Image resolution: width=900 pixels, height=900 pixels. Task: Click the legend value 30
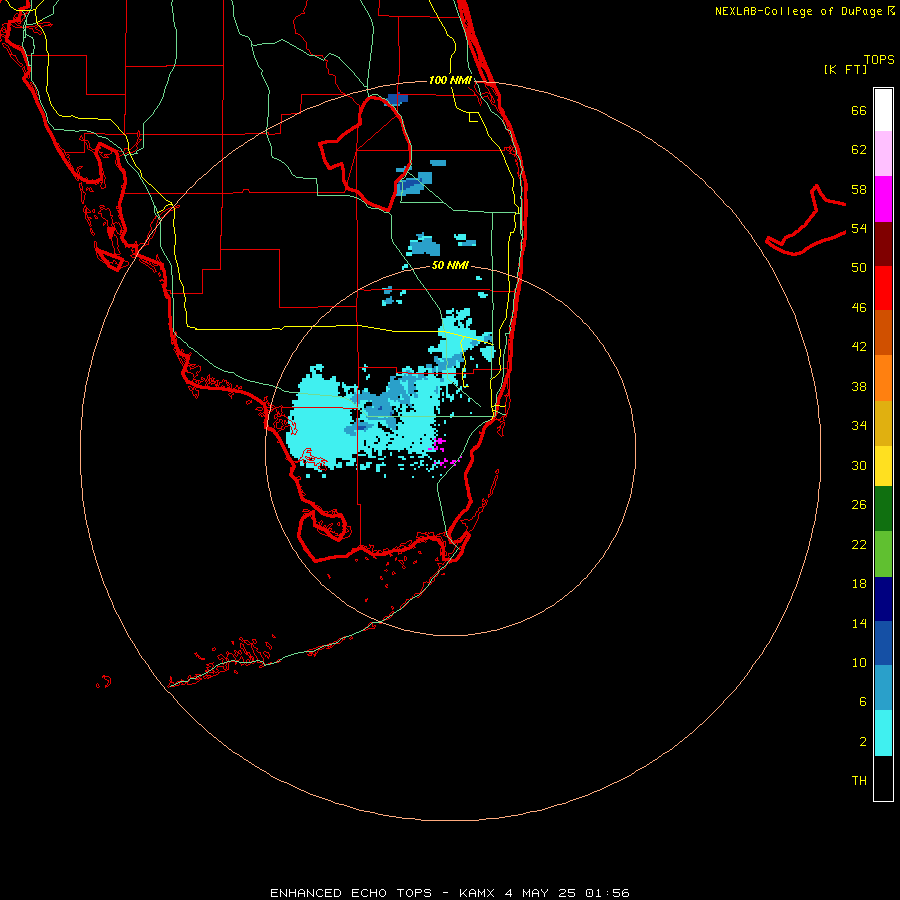tap(859, 465)
